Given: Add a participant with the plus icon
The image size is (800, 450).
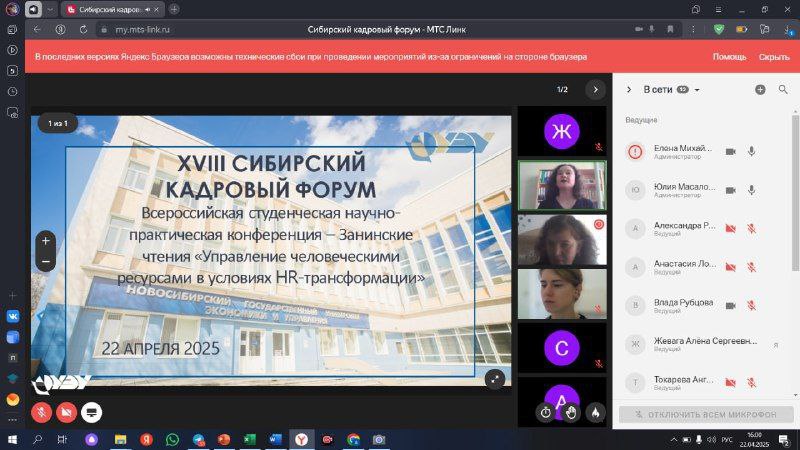Looking at the screenshot, I should pos(760,90).
